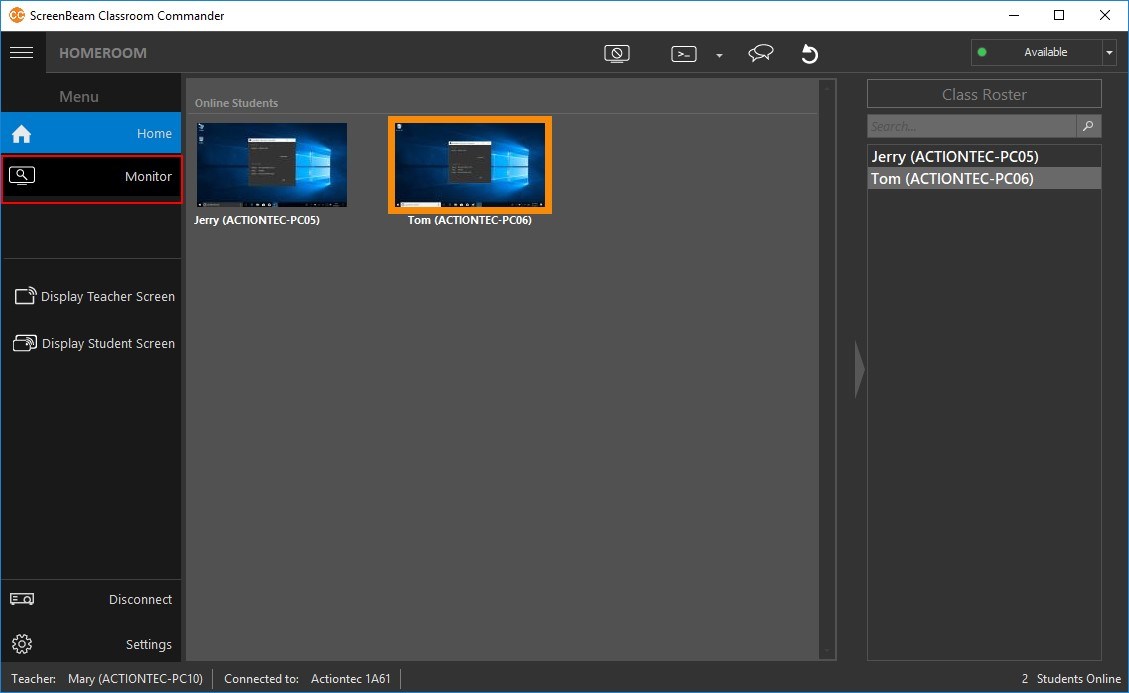Screen dimensions: 1129x693
Task: Click the refresh arrow icon
Action: coord(809,54)
